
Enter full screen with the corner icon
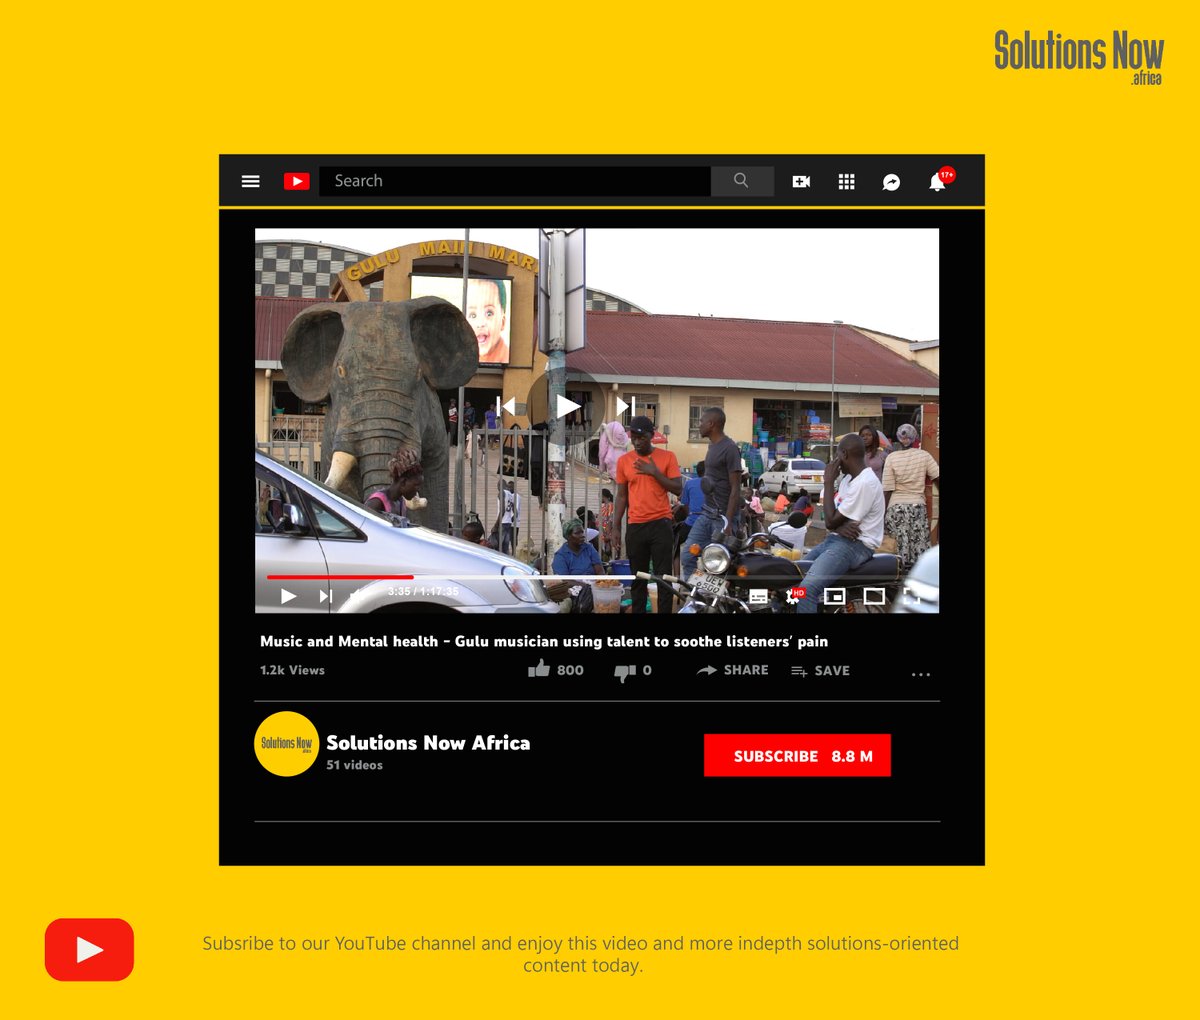911,596
